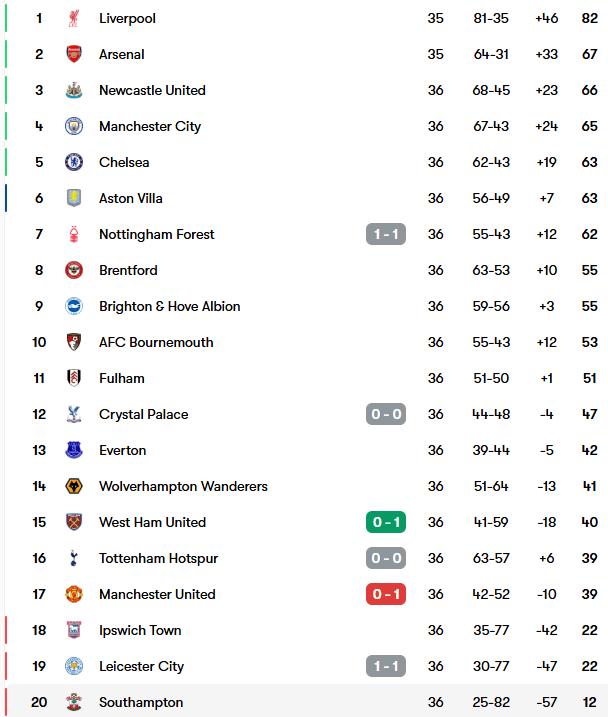Click the Arsenal club crest
608x717 pixels.
click(x=74, y=54)
